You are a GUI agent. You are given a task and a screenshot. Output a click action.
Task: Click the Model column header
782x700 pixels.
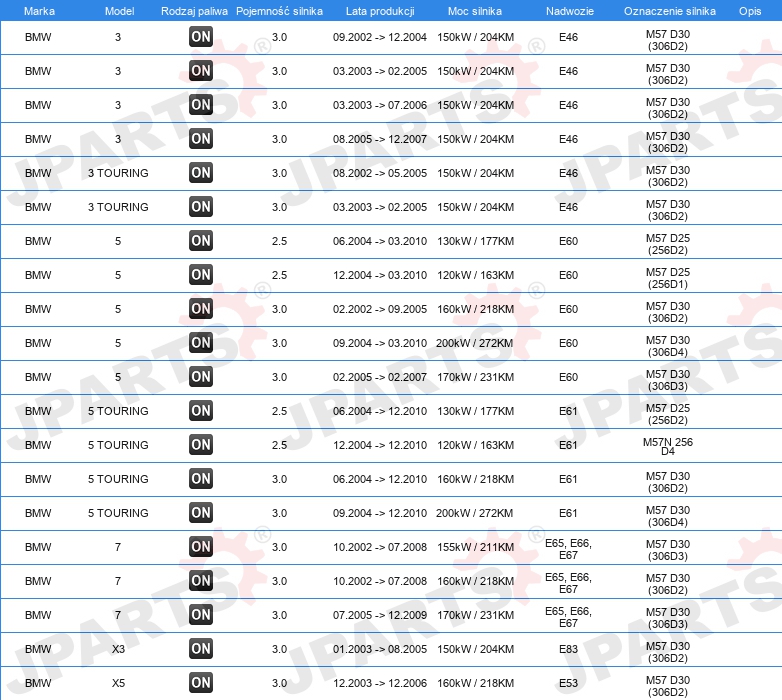click(x=119, y=11)
